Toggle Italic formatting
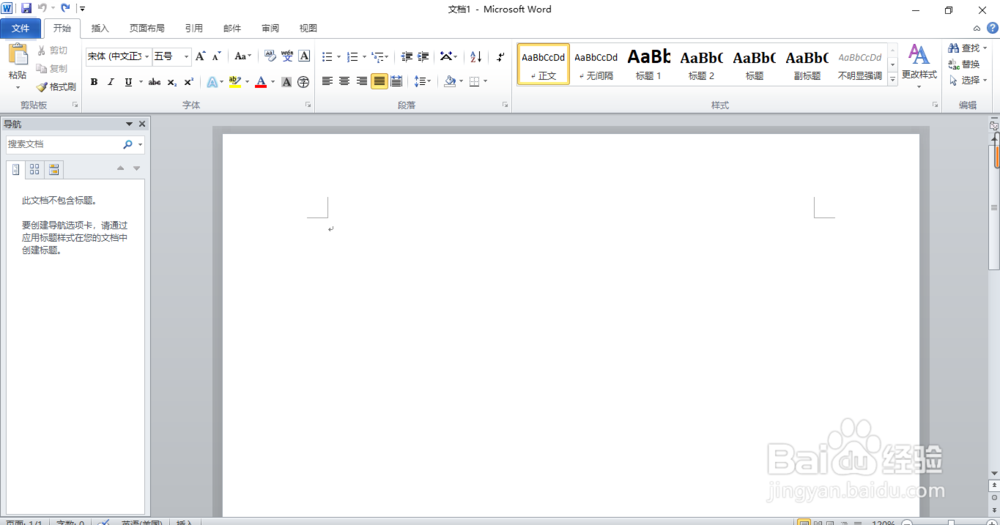Image resolution: width=1000 pixels, height=525 pixels. point(111,82)
